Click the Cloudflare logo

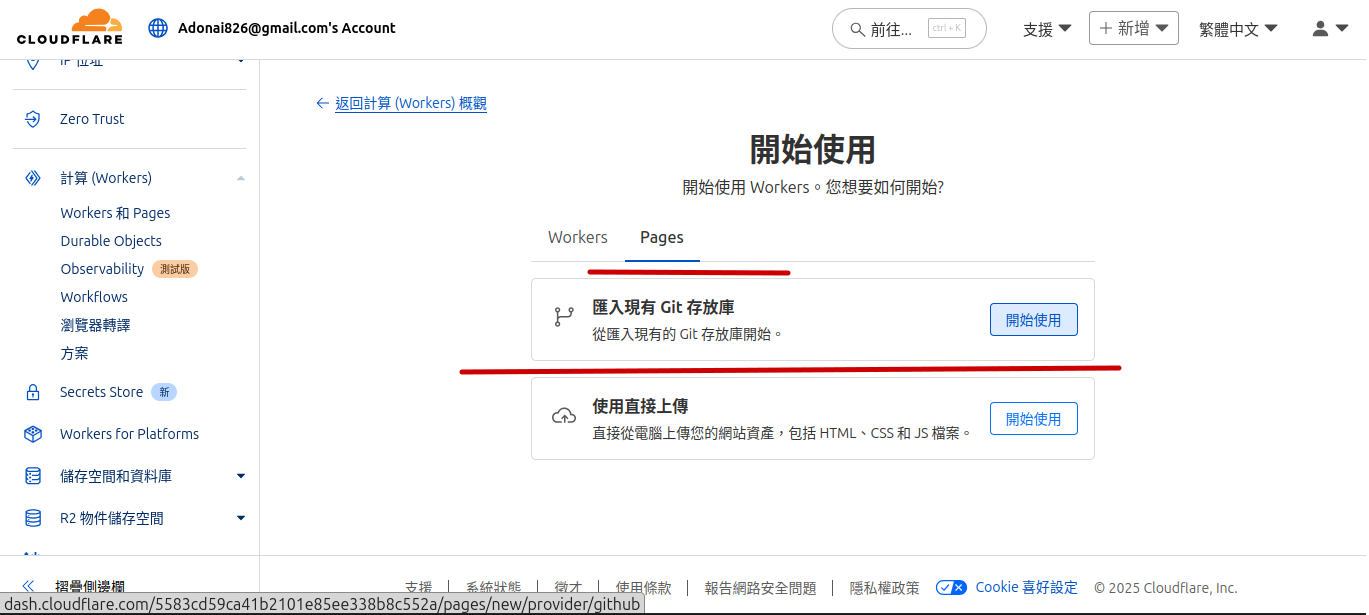click(68, 27)
